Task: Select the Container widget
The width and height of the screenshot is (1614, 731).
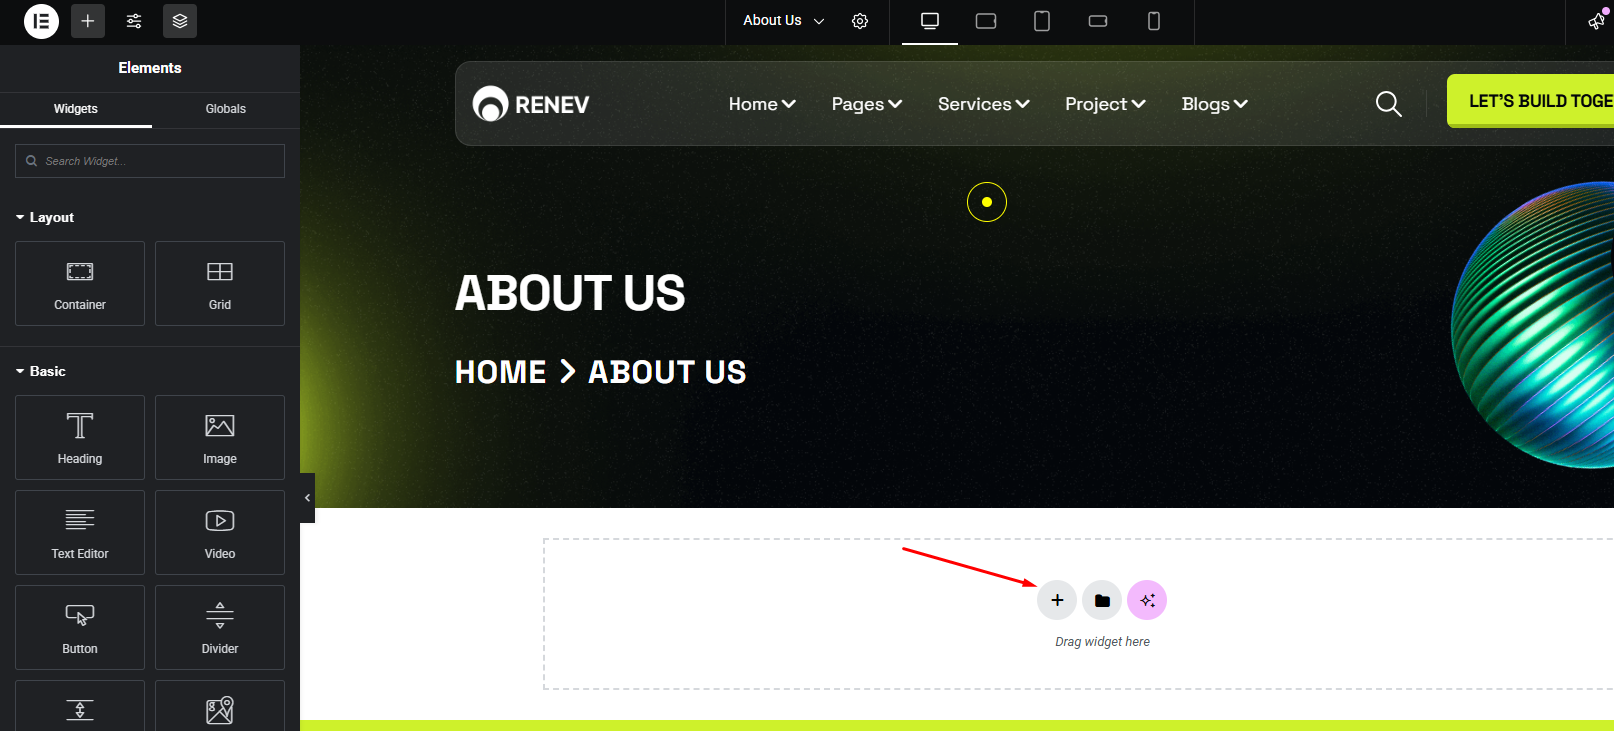Action: tap(80, 283)
